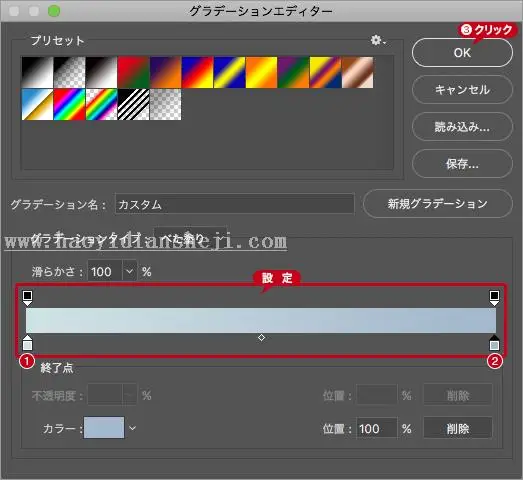Click the 読み込み... load button
This screenshot has height=480, width=523.
(x=462, y=127)
